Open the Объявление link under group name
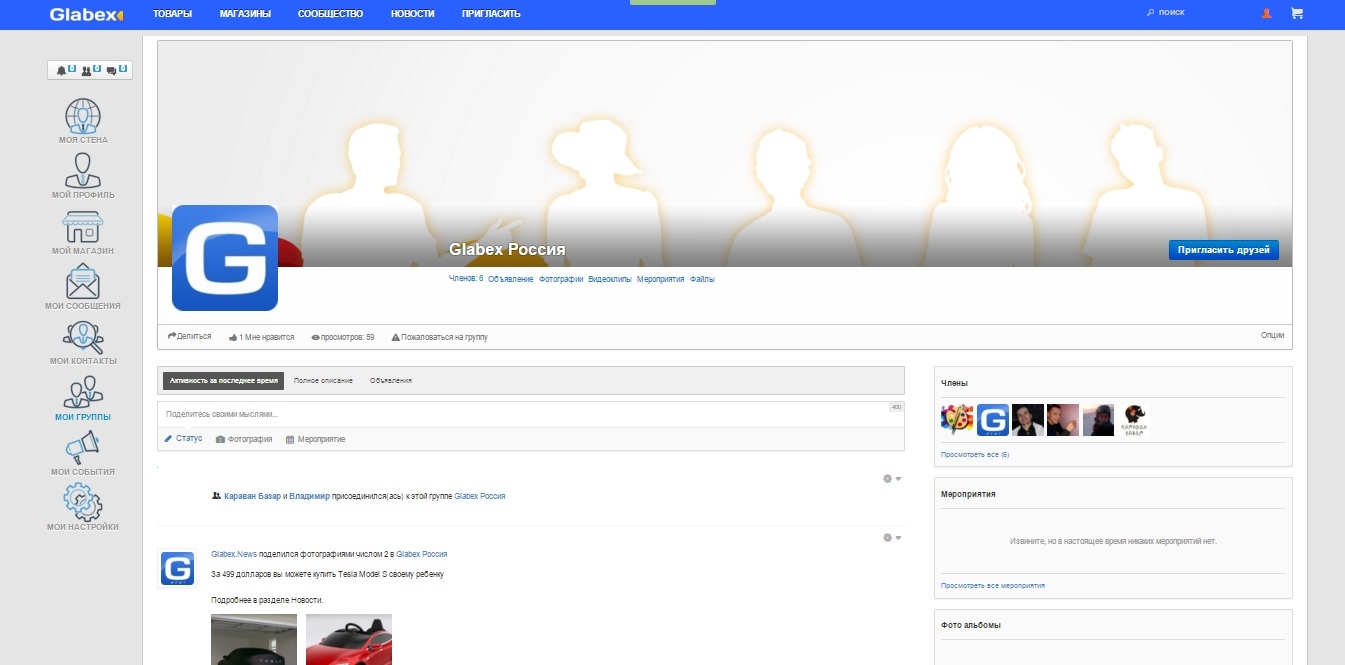Viewport: 1345px width, 665px height. point(511,279)
